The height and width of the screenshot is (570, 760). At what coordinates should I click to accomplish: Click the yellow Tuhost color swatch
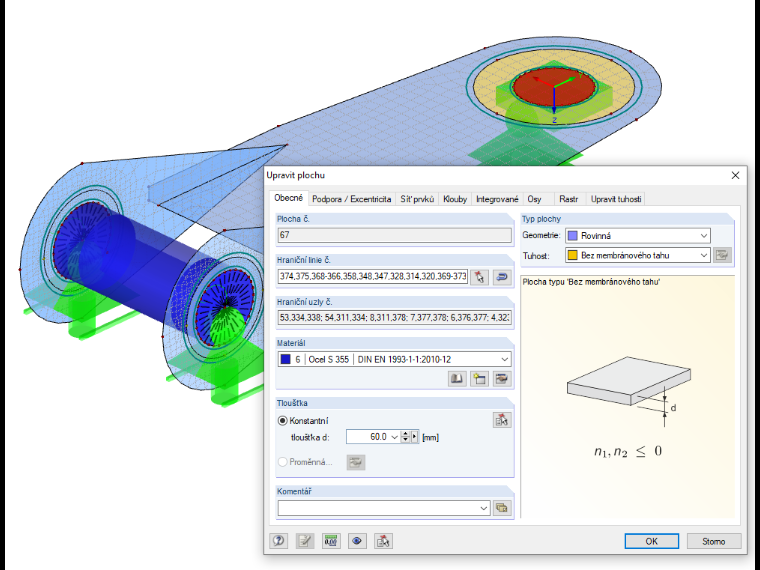tap(573, 255)
